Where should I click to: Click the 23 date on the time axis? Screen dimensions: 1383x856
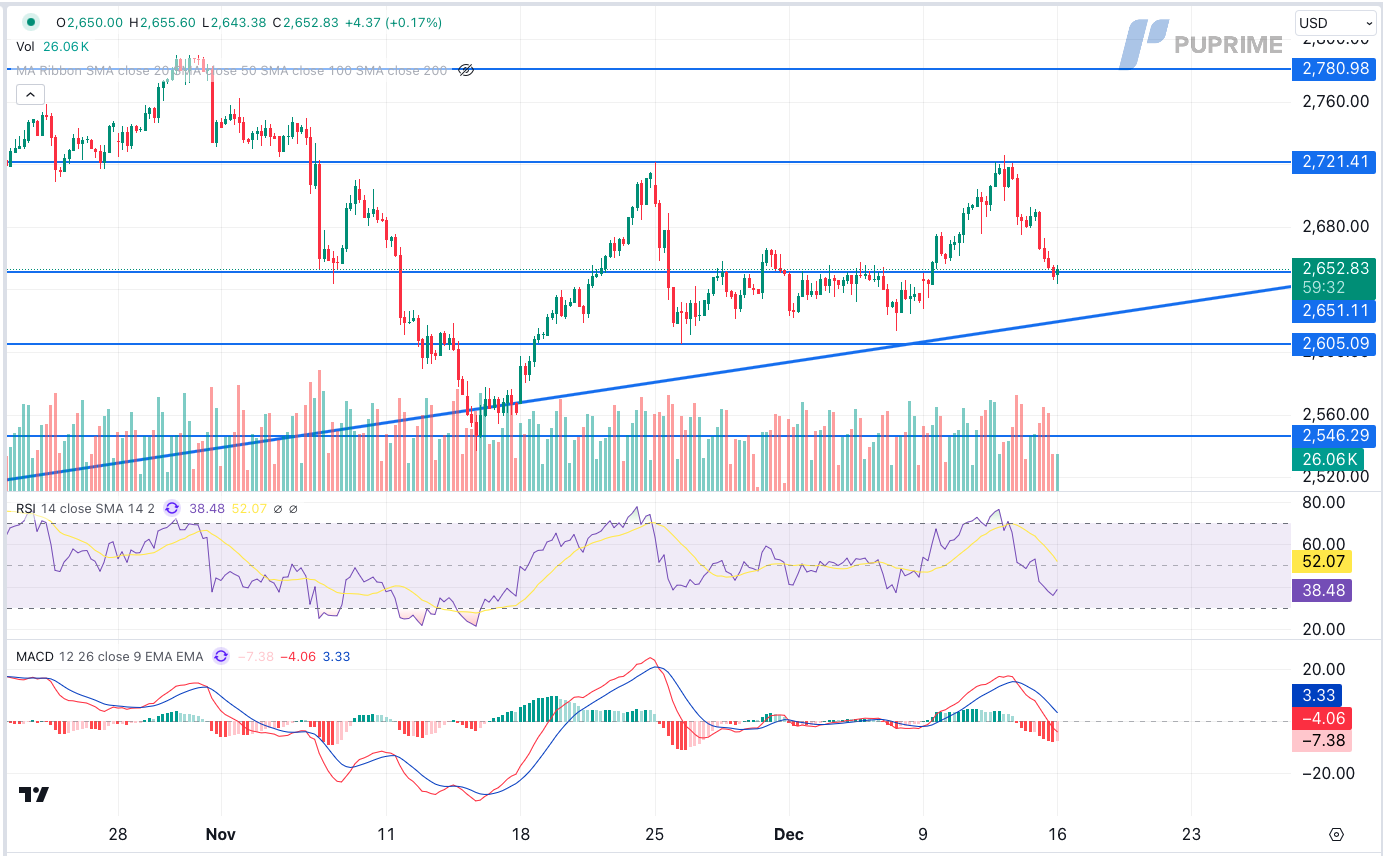point(1191,834)
